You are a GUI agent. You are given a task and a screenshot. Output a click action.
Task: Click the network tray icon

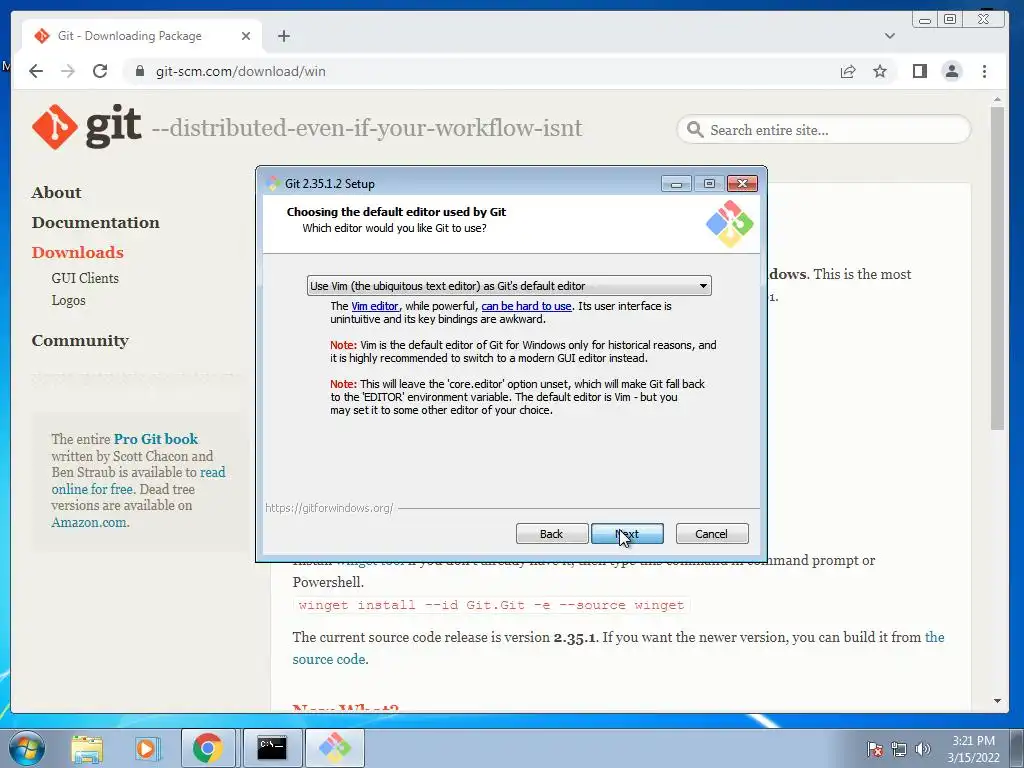click(x=899, y=749)
